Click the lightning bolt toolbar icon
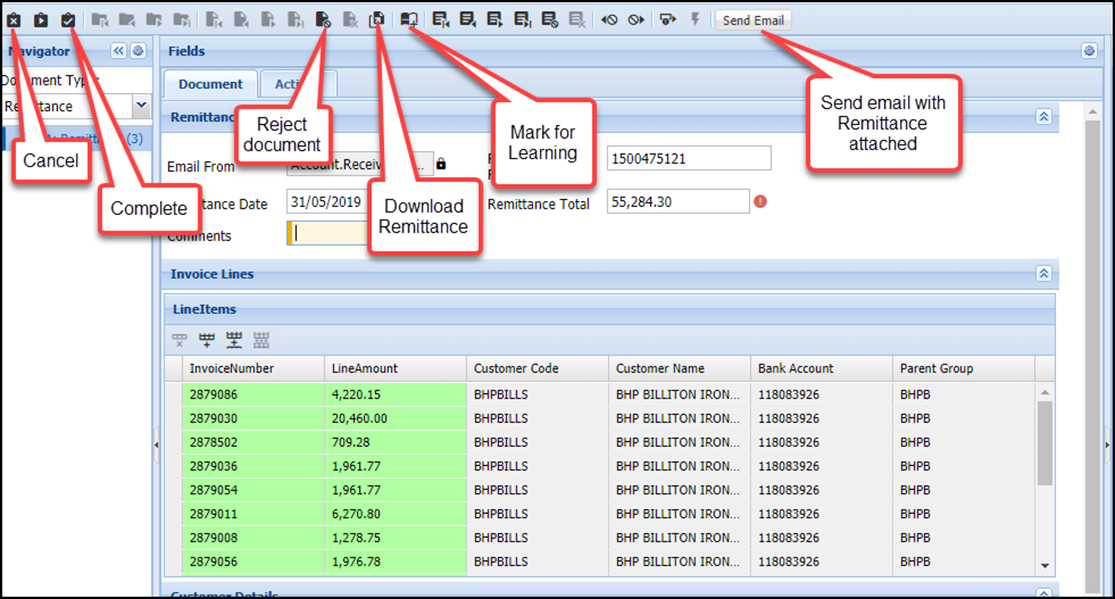 pyautogui.click(x=695, y=20)
